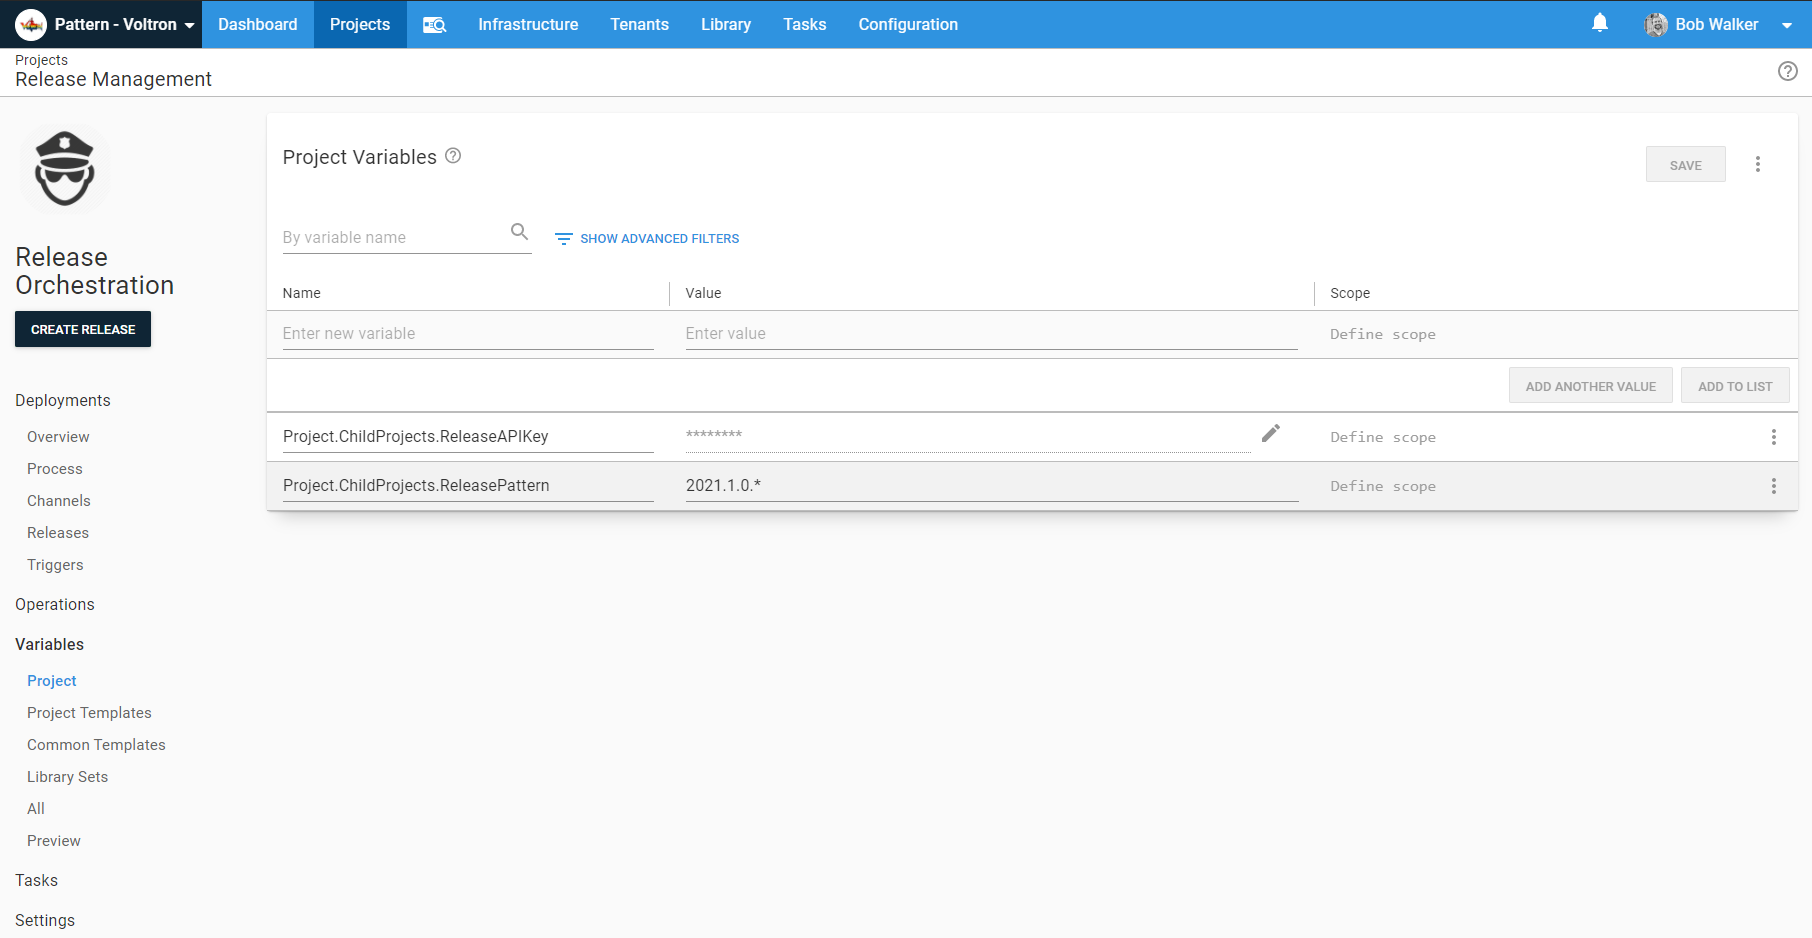This screenshot has height=938, width=1812.
Task: Open Define scope for the ReleaseAPIKey variable
Action: click(1383, 437)
